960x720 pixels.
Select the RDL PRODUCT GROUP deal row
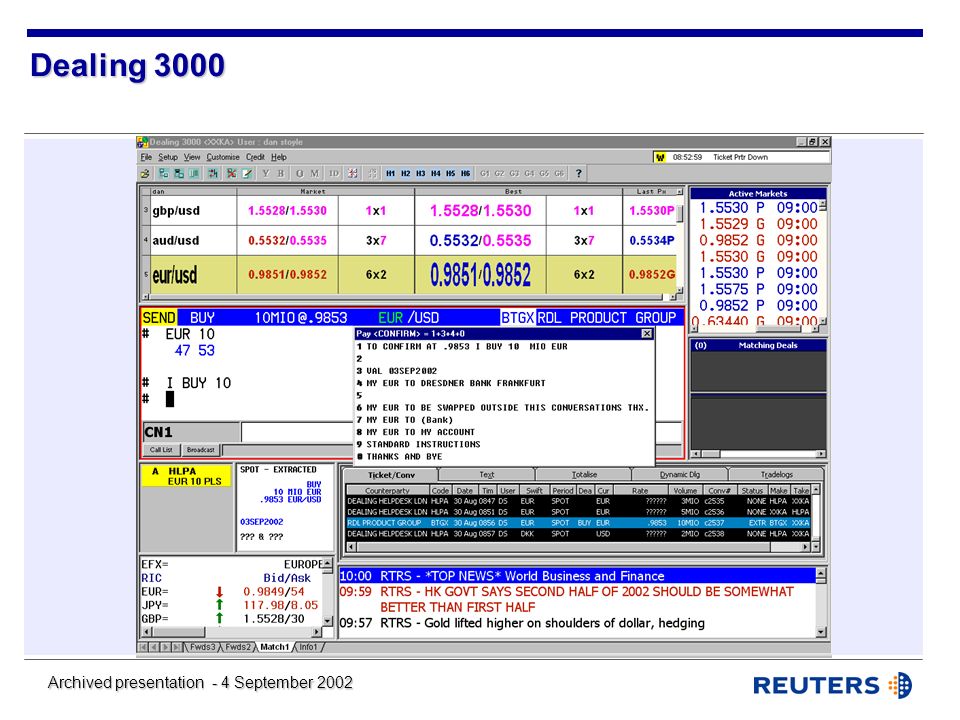(579, 523)
